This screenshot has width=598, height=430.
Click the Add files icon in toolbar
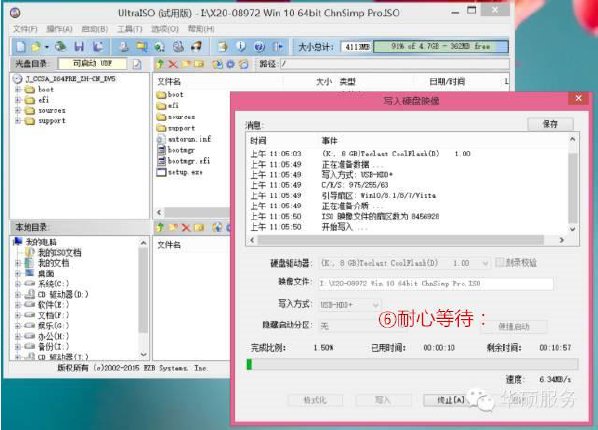click(x=222, y=47)
